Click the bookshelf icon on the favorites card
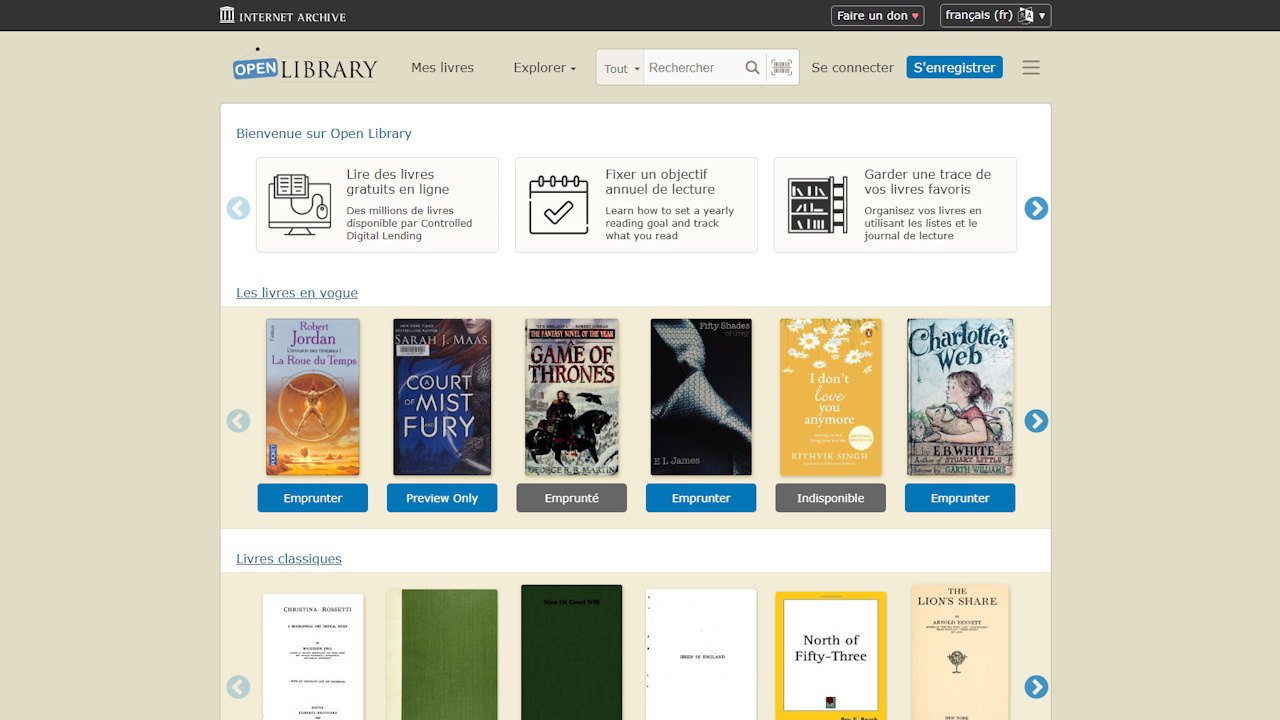 [x=815, y=204]
